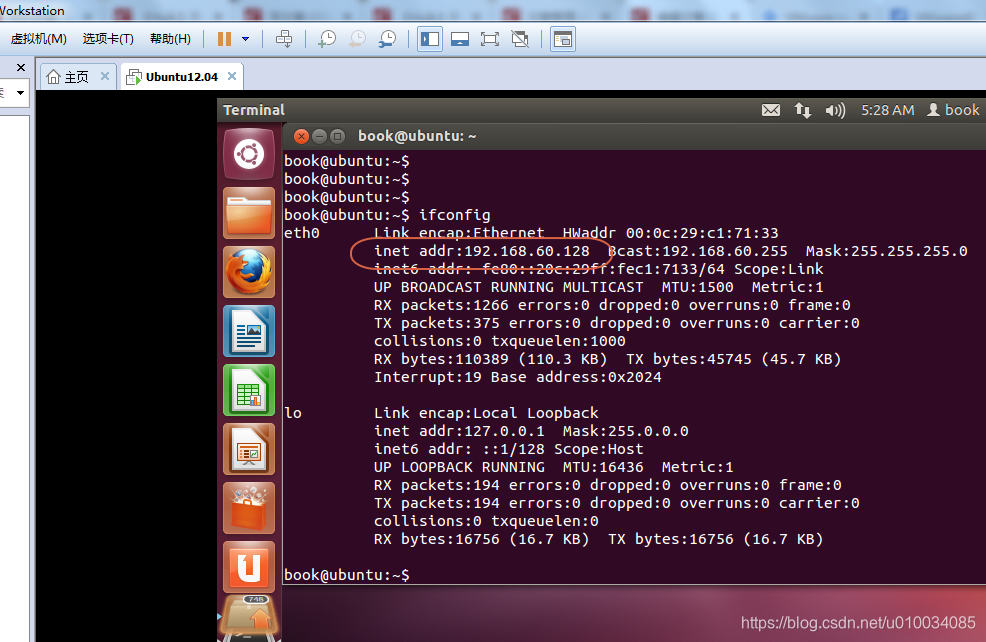Open LibreOffice Writer
The height and width of the screenshot is (642, 986).
[249, 331]
